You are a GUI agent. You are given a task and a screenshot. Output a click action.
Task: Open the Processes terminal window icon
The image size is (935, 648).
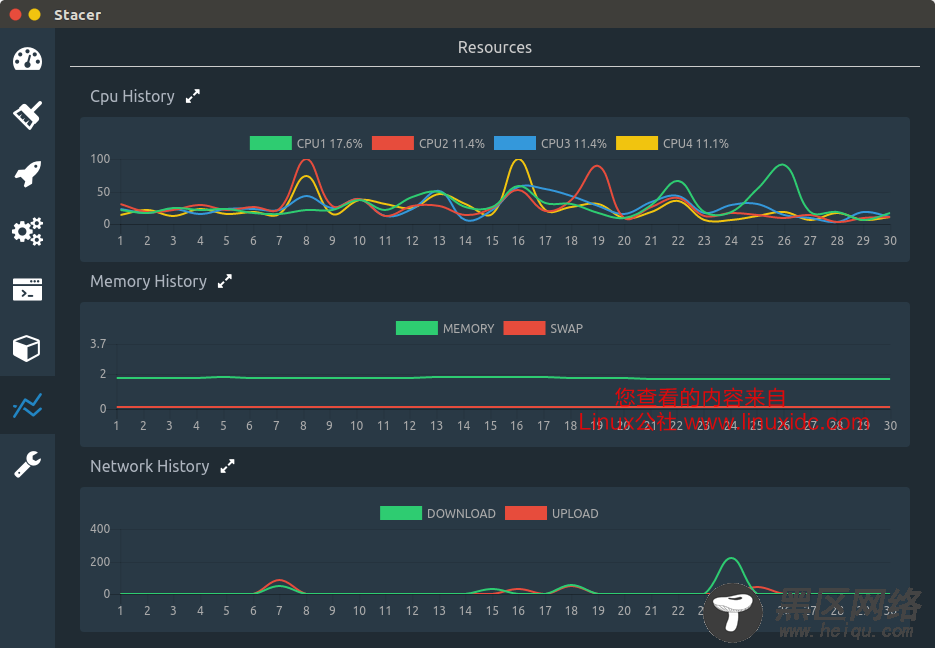[27, 289]
